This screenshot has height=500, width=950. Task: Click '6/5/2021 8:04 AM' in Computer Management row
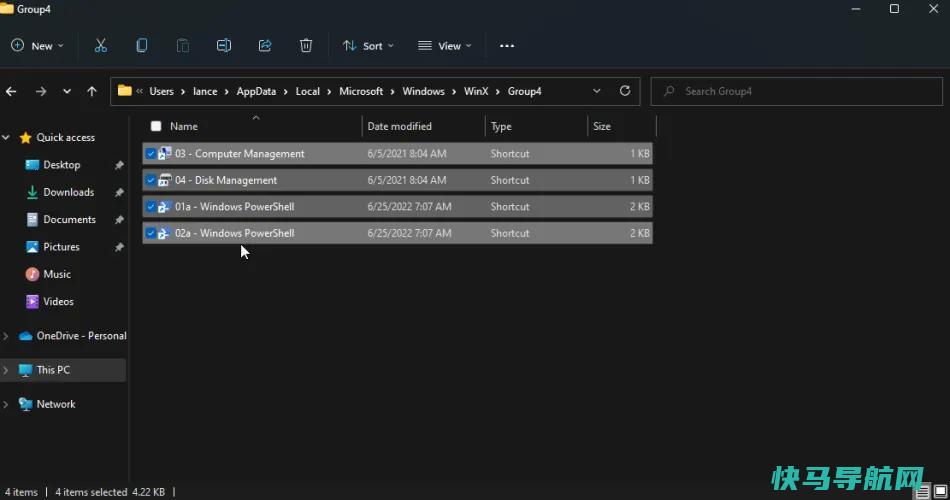407,154
